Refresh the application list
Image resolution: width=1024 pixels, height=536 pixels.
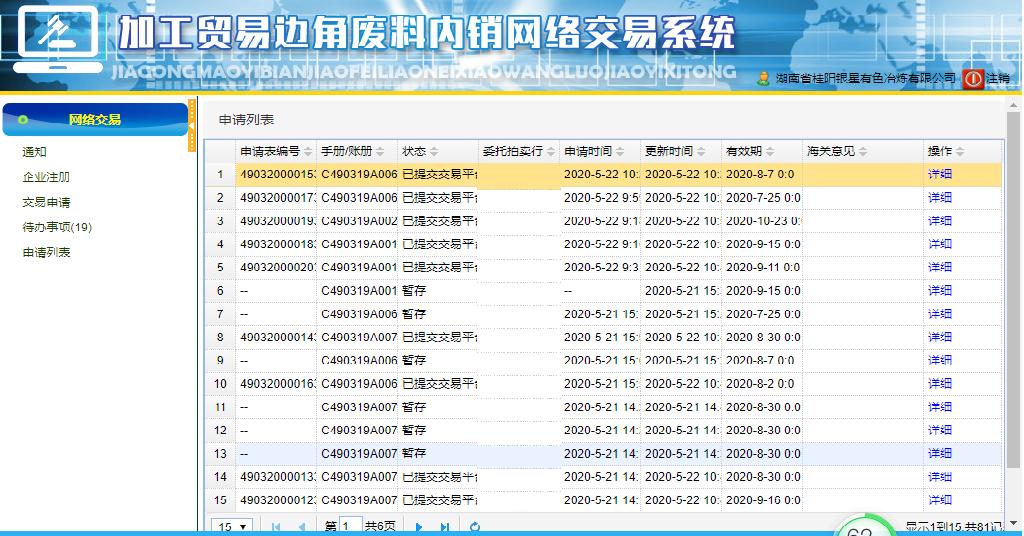pyautogui.click(x=475, y=527)
